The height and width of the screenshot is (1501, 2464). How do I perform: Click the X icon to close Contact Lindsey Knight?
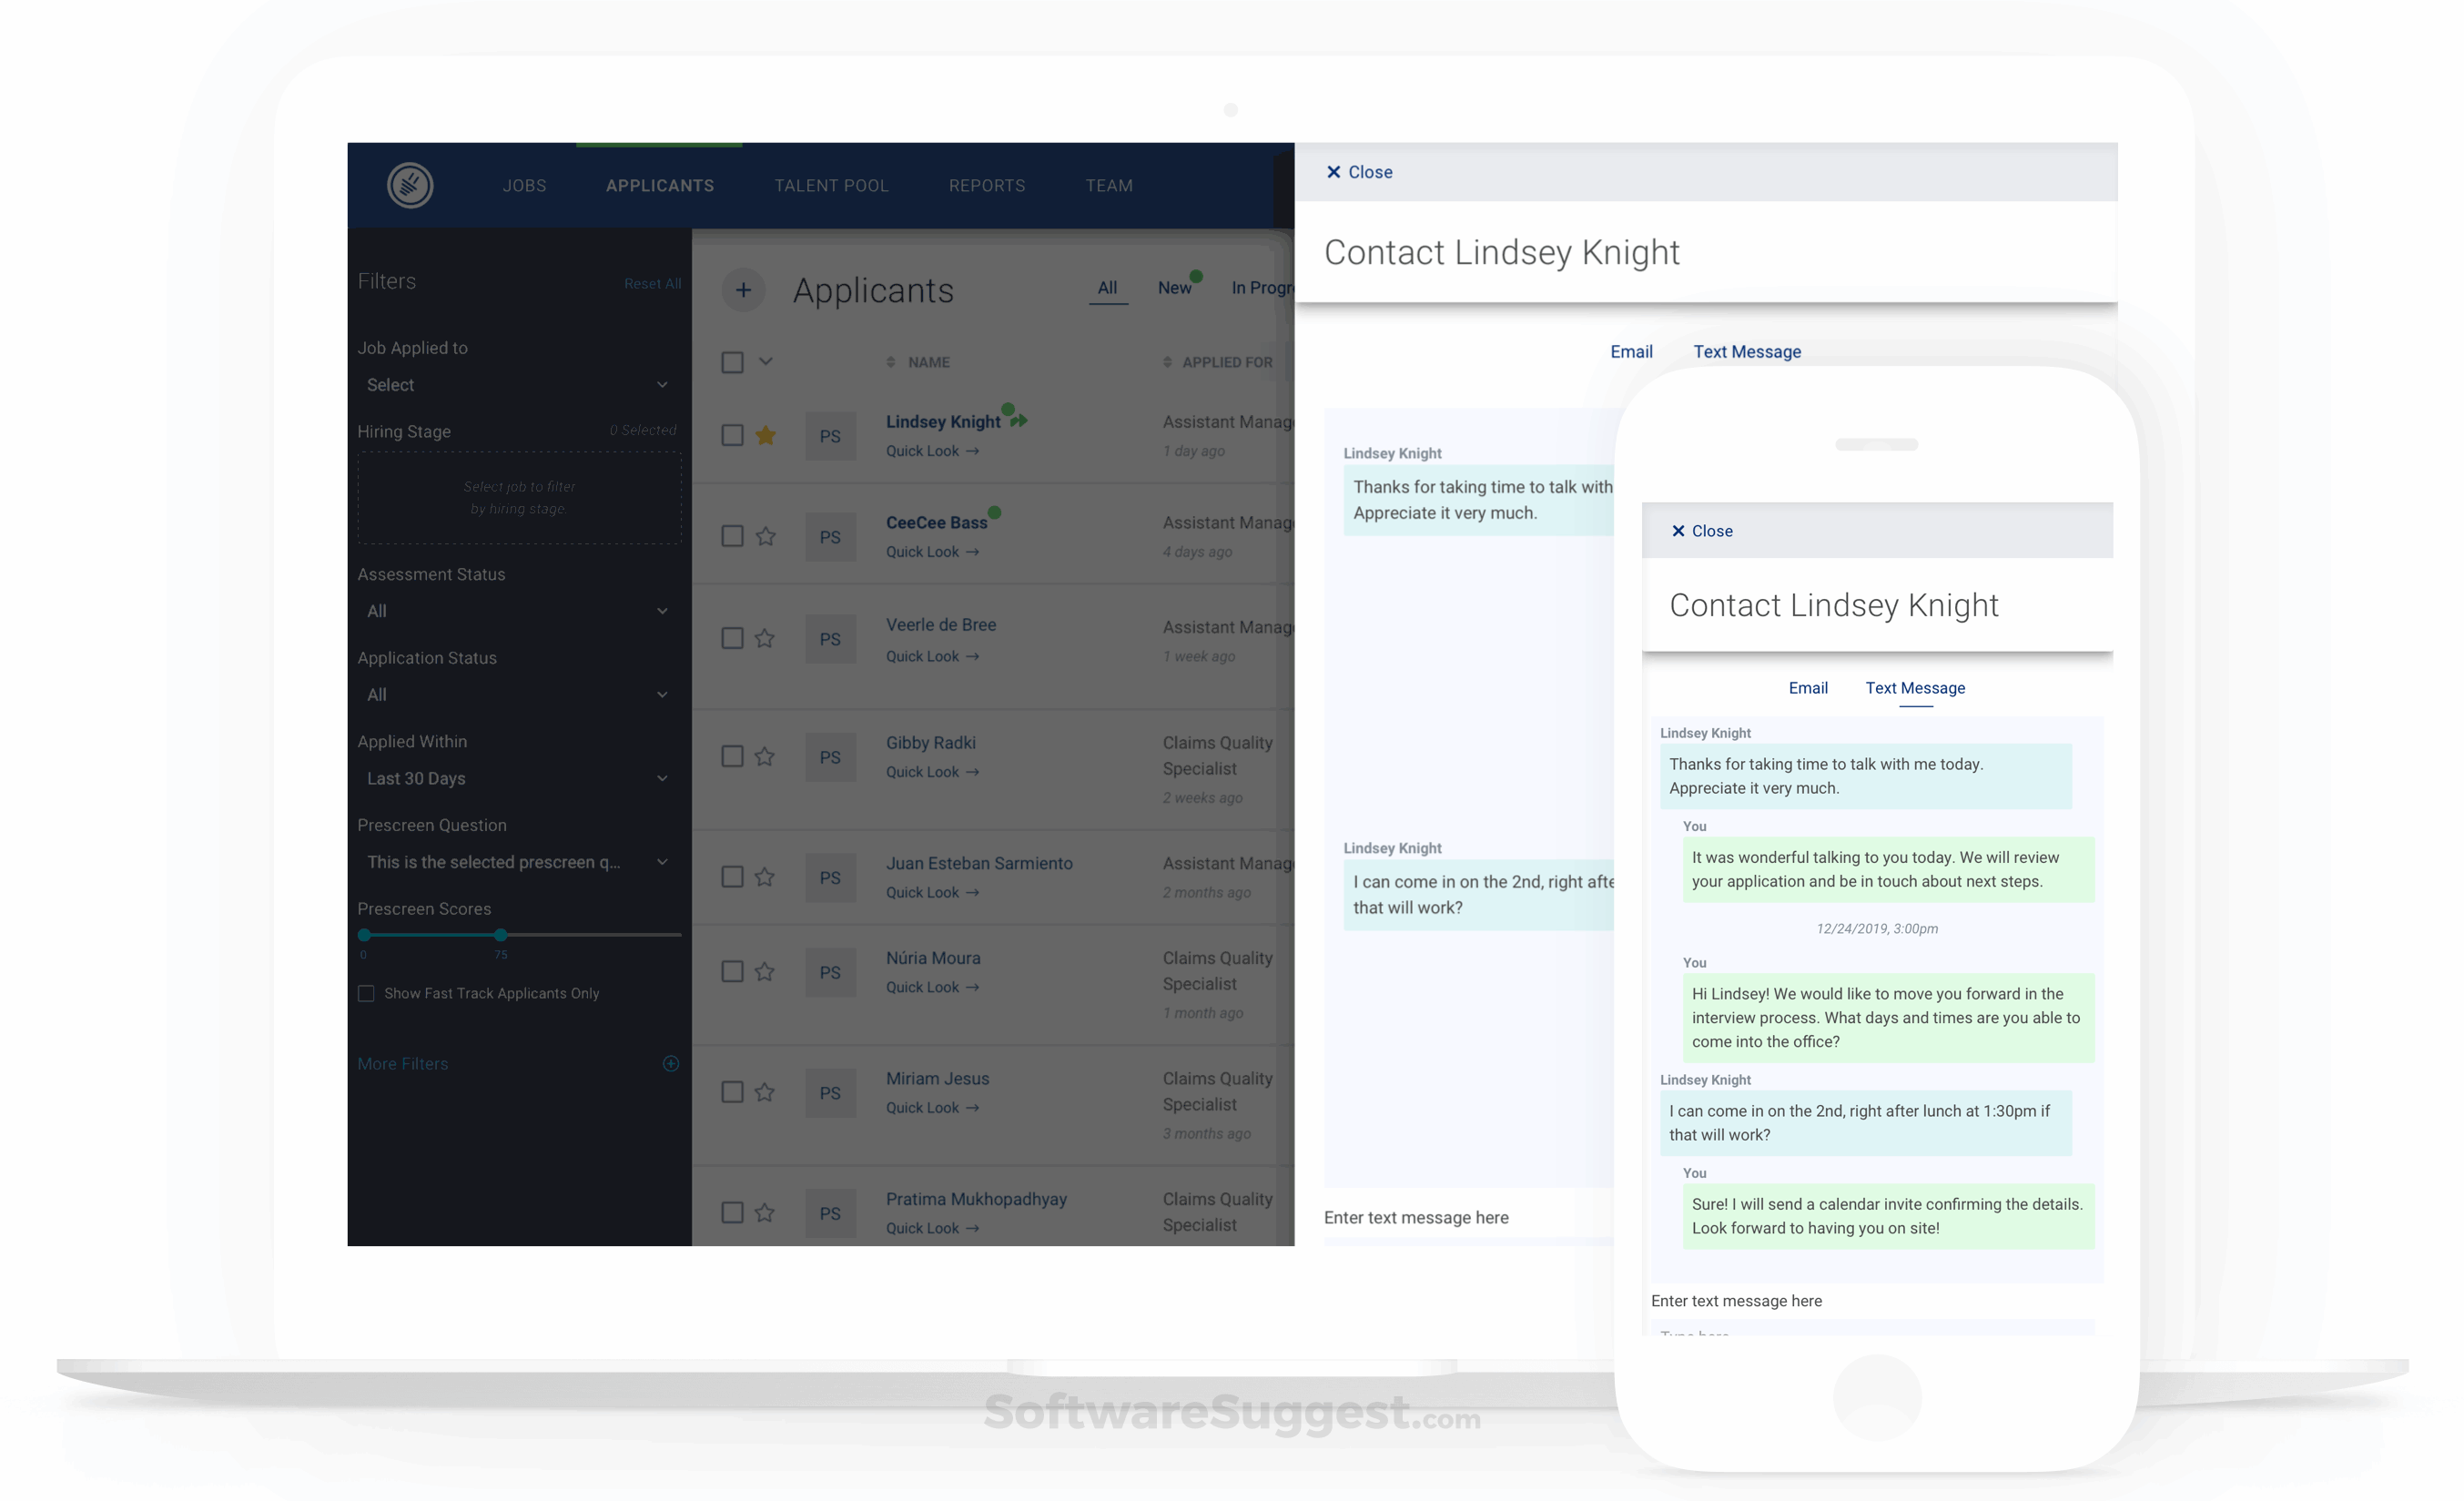coord(1334,171)
